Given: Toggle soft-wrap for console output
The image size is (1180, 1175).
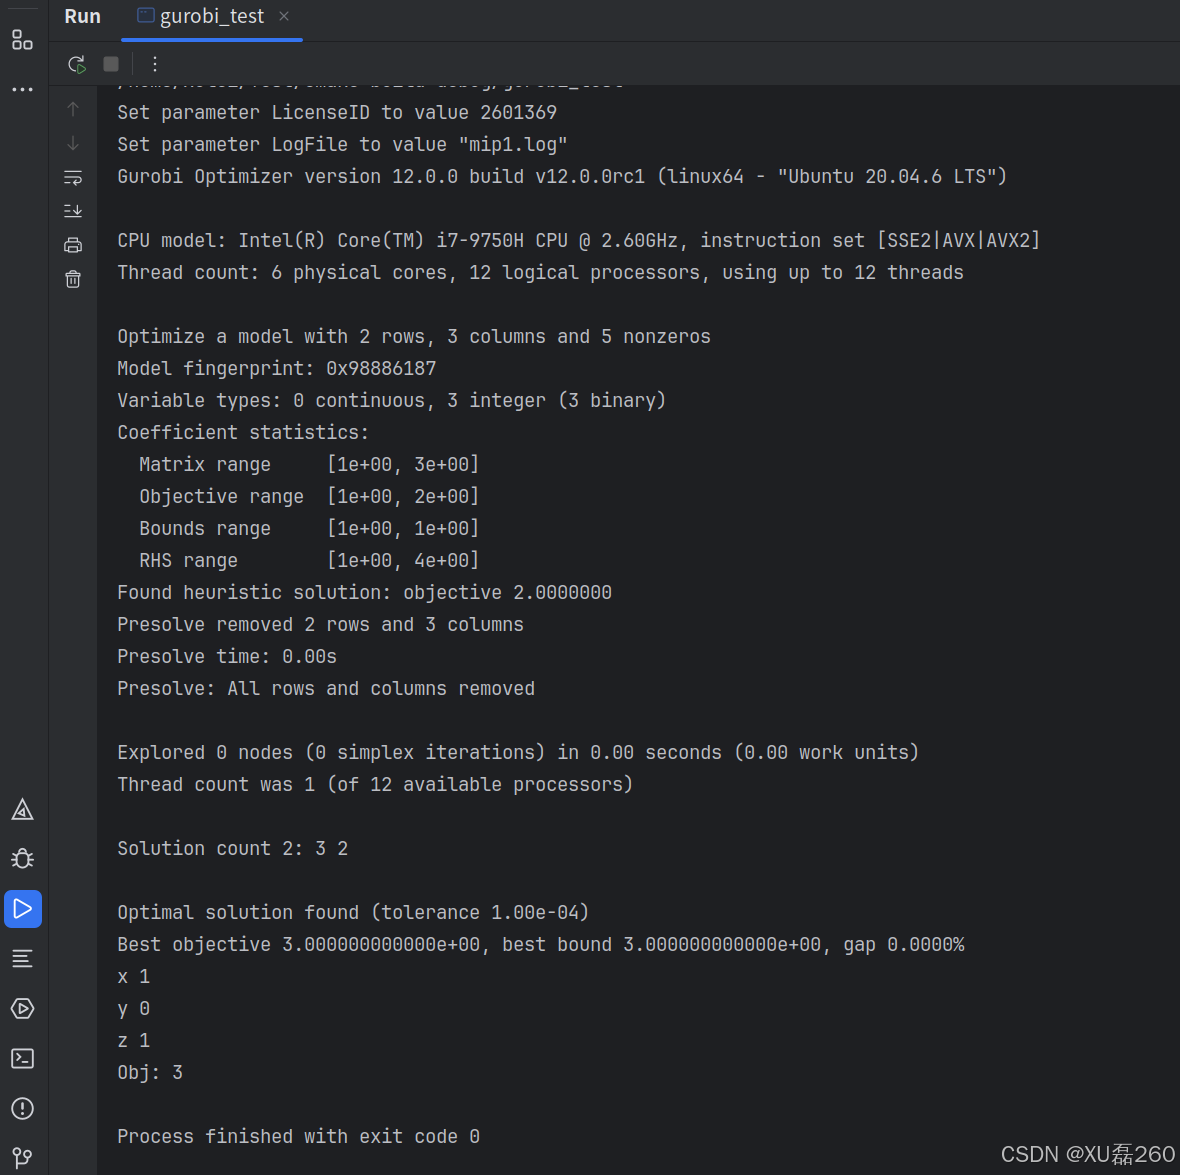Looking at the screenshot, I should [72, 177].
